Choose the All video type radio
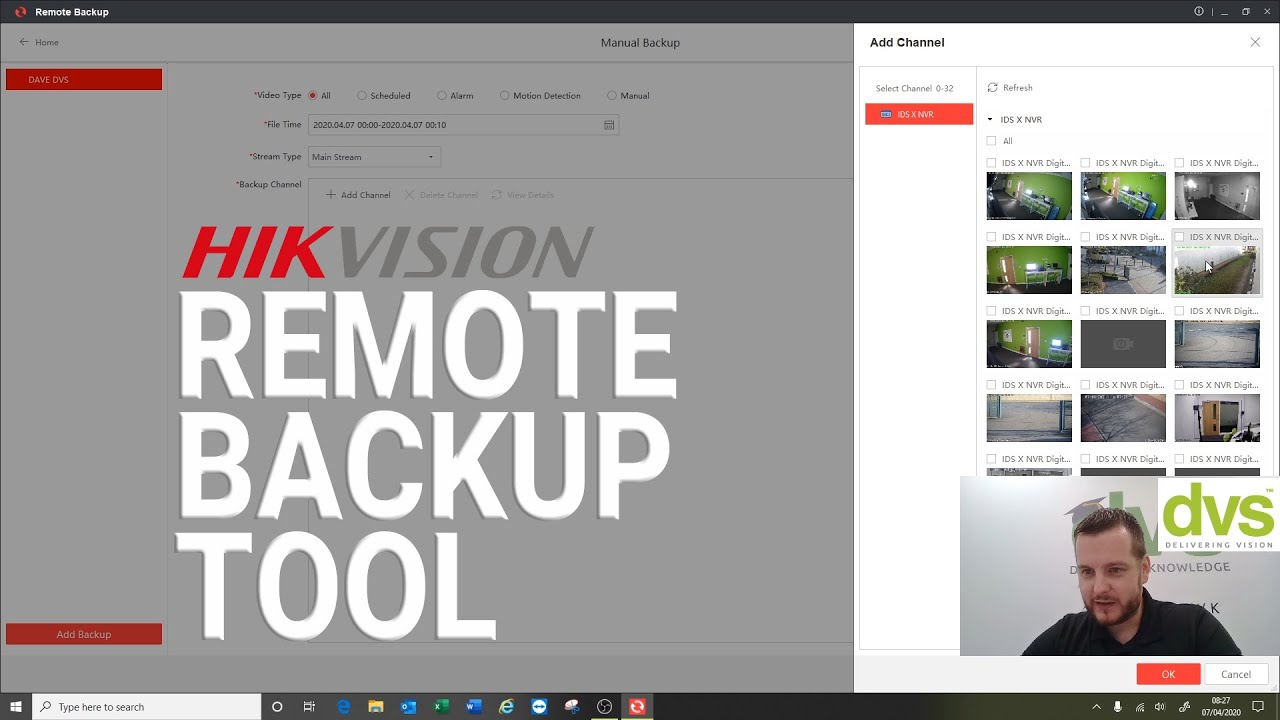Image resolution: width=1280 pixels, height=720 pixels. pos(313,96)
